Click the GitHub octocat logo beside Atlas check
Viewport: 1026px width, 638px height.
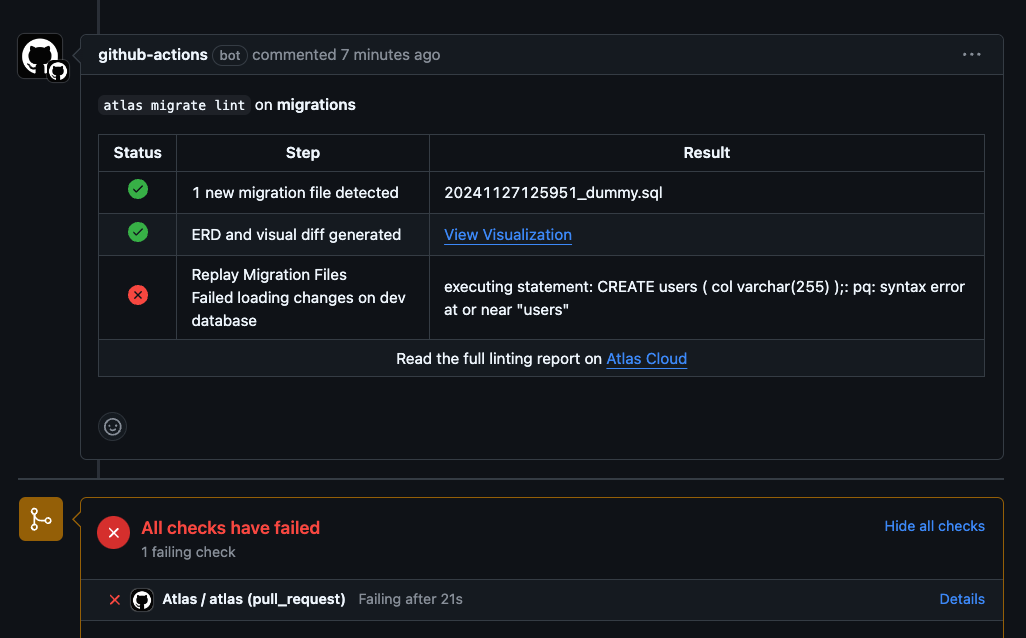click(142, 600)
